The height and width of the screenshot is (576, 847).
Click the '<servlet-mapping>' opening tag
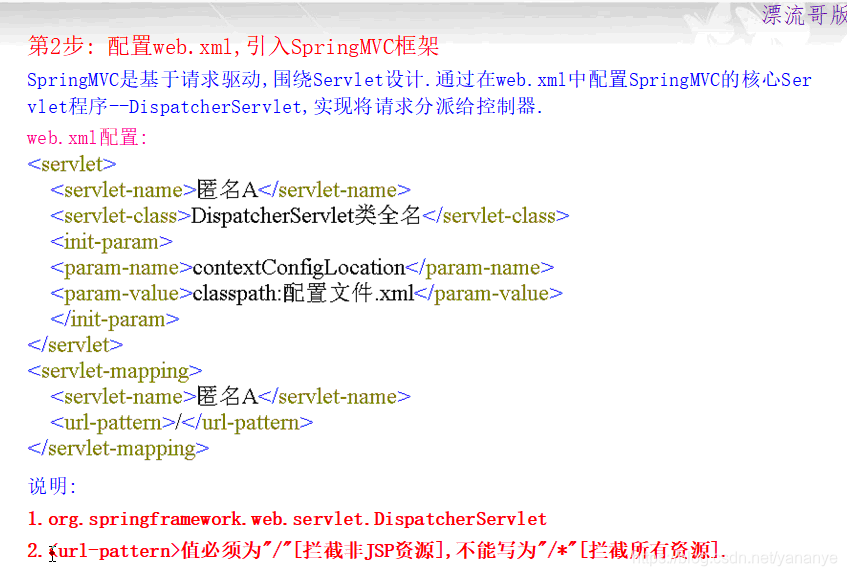click(115, 371)
